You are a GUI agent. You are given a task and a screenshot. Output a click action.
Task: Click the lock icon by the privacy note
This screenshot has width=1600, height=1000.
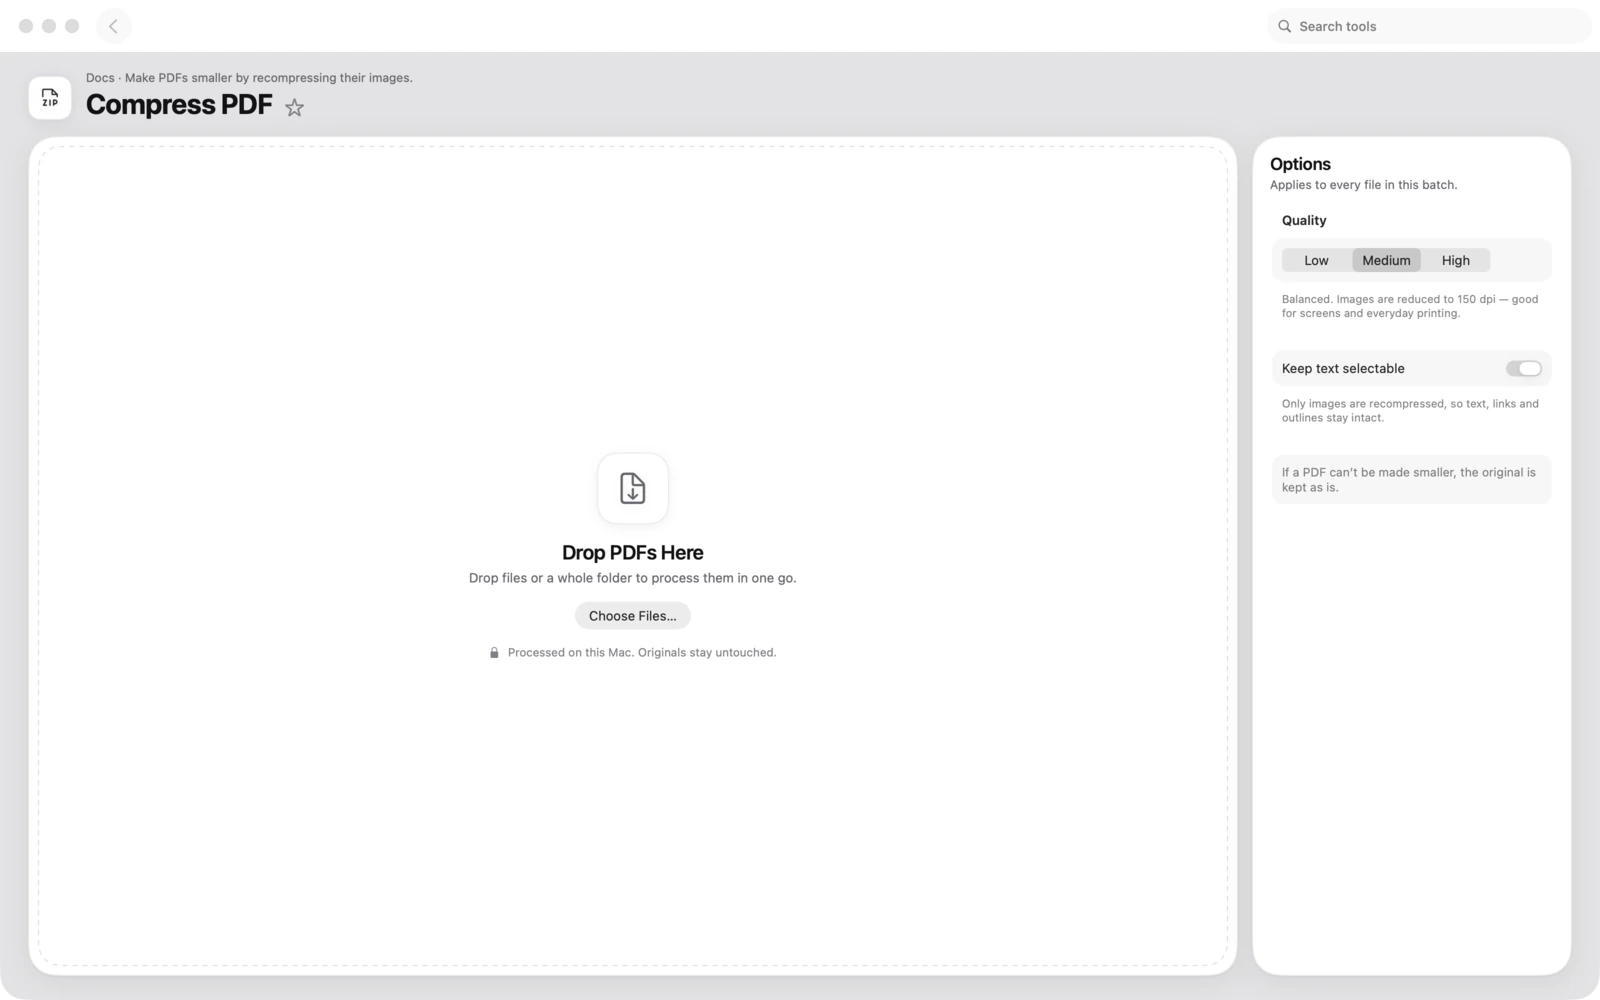pos(494,653)
